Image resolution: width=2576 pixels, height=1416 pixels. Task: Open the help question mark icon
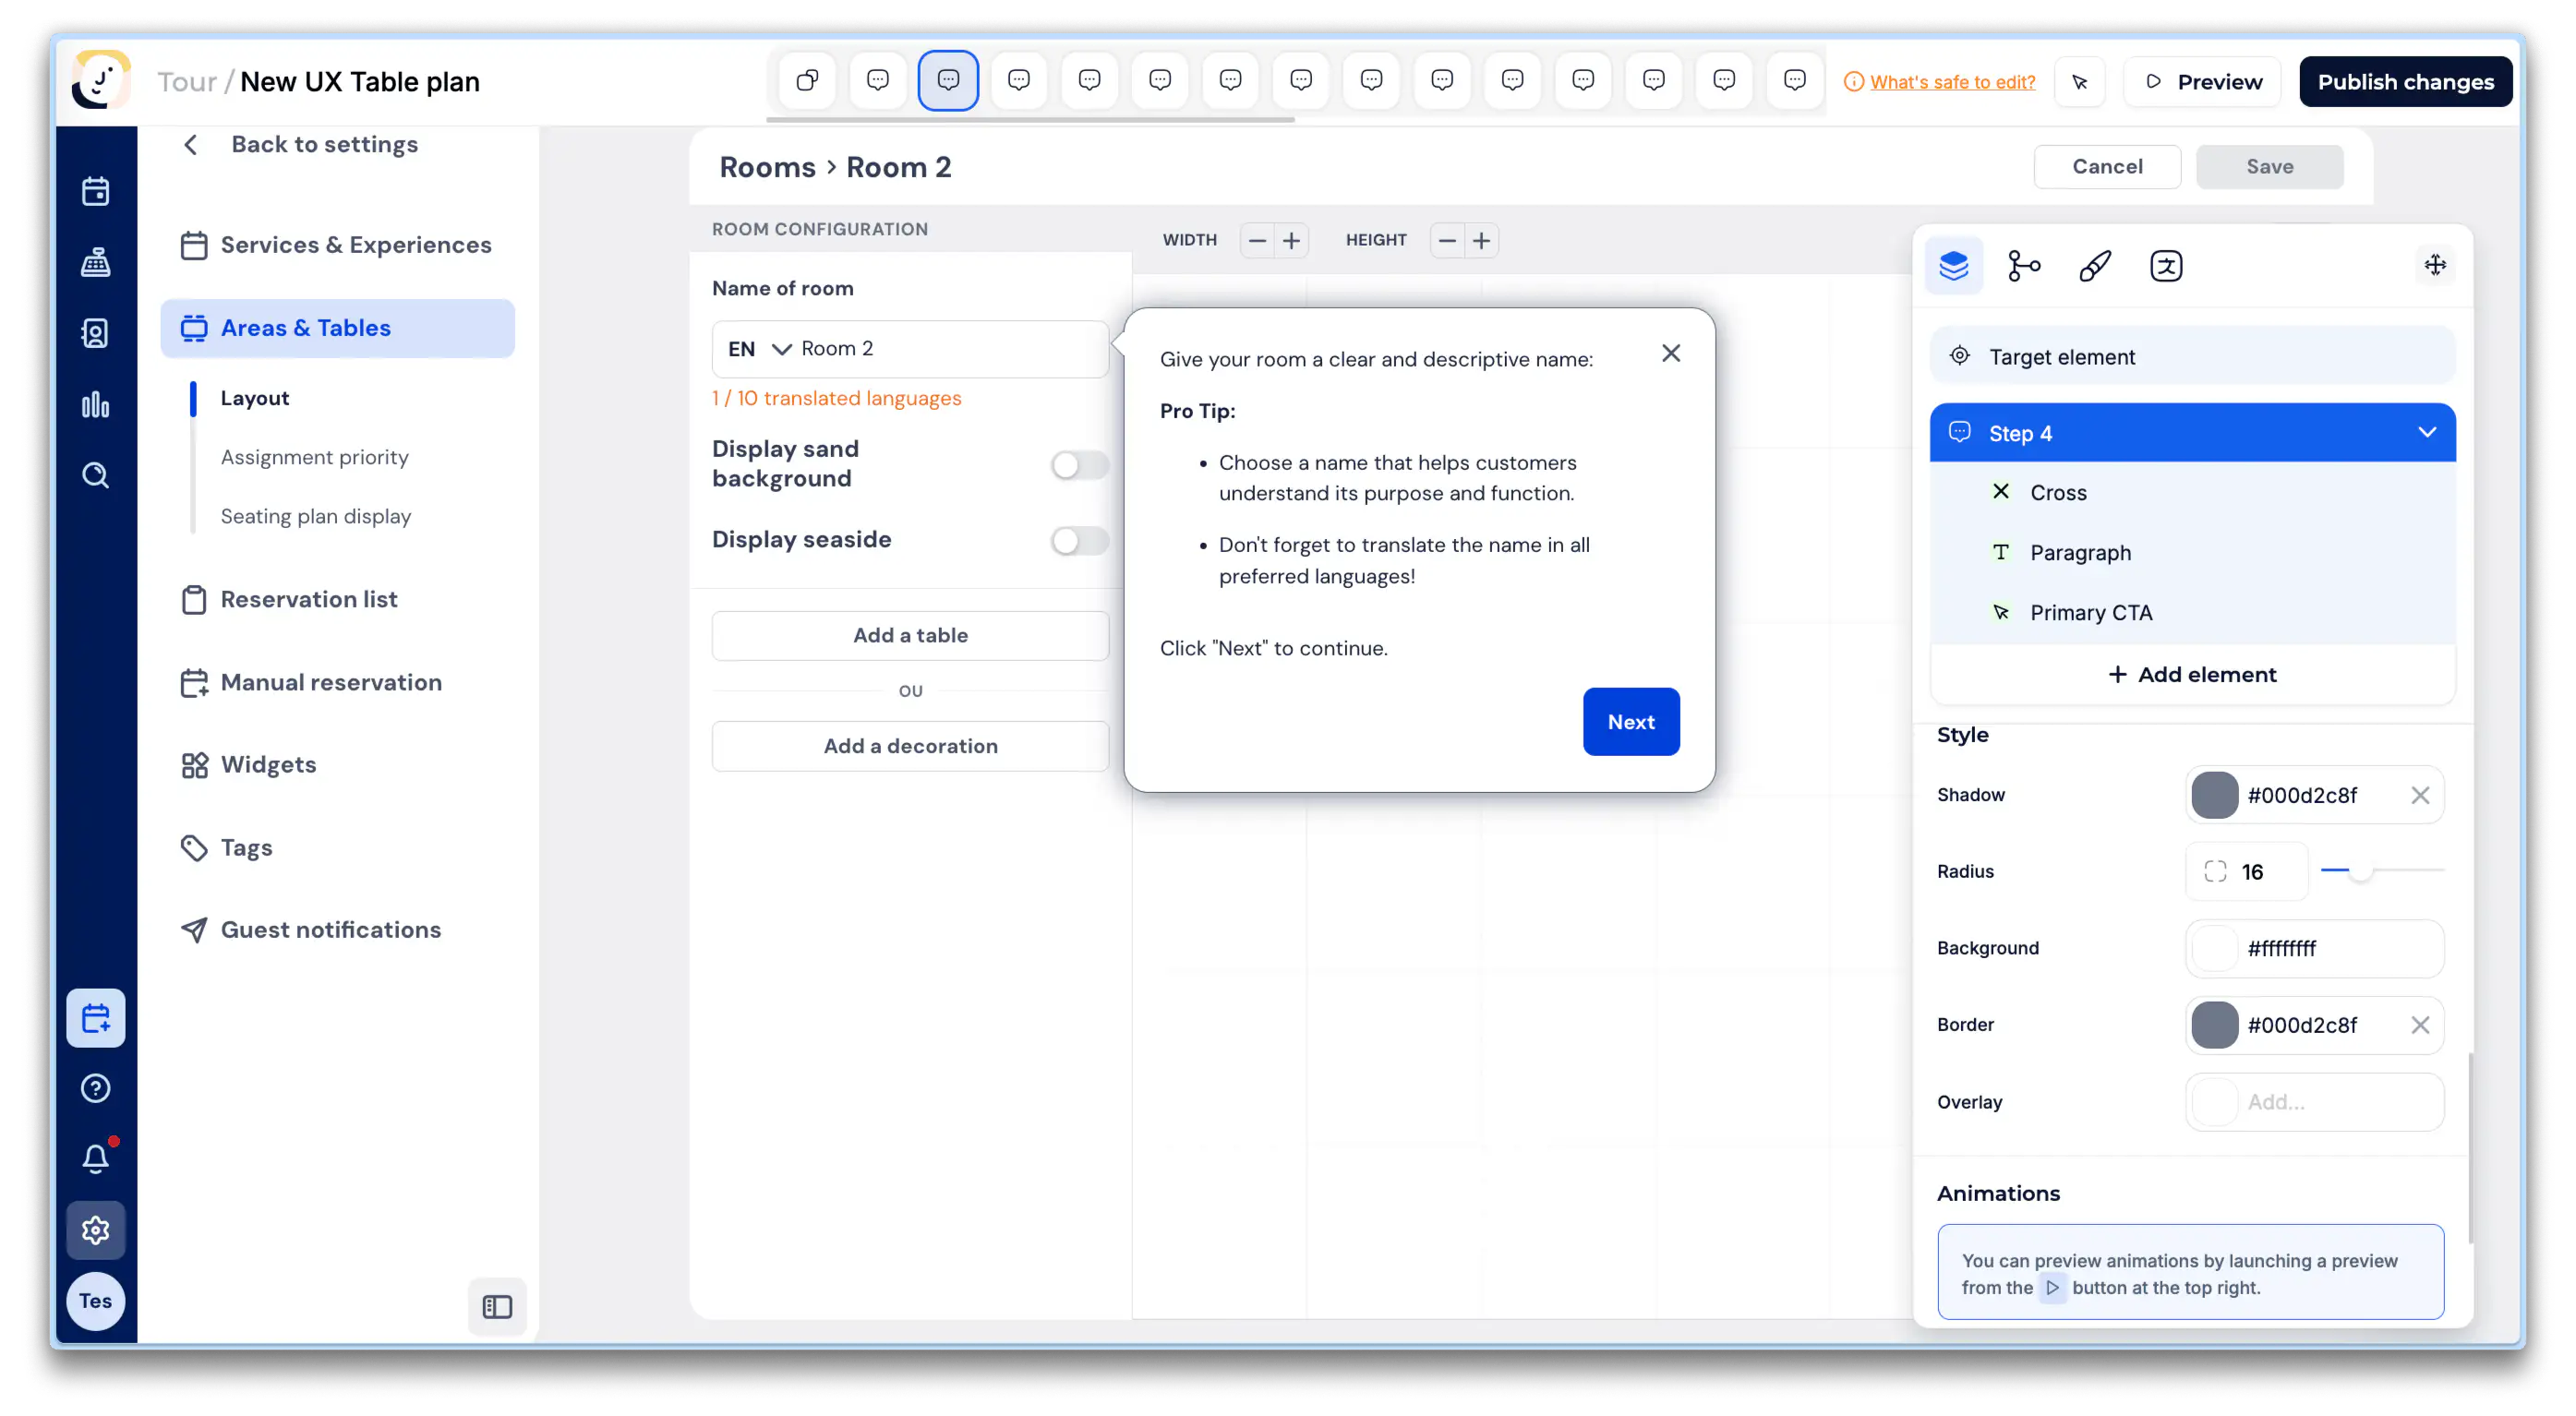96,1088
